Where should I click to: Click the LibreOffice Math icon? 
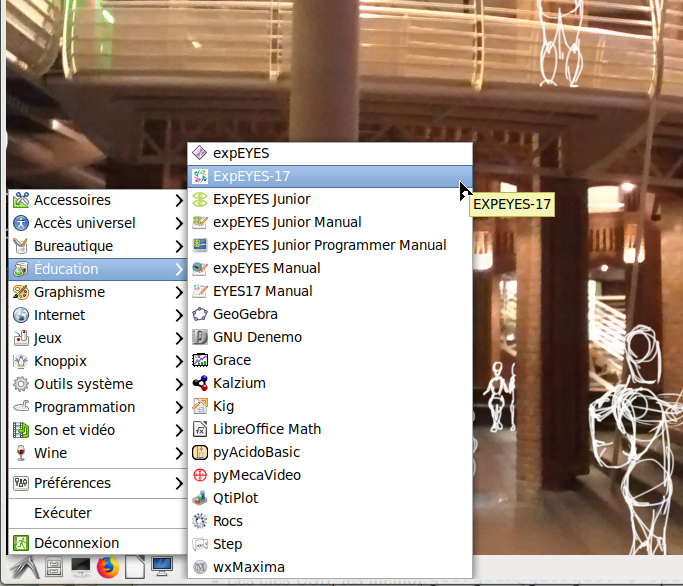(x=199, y=429)
